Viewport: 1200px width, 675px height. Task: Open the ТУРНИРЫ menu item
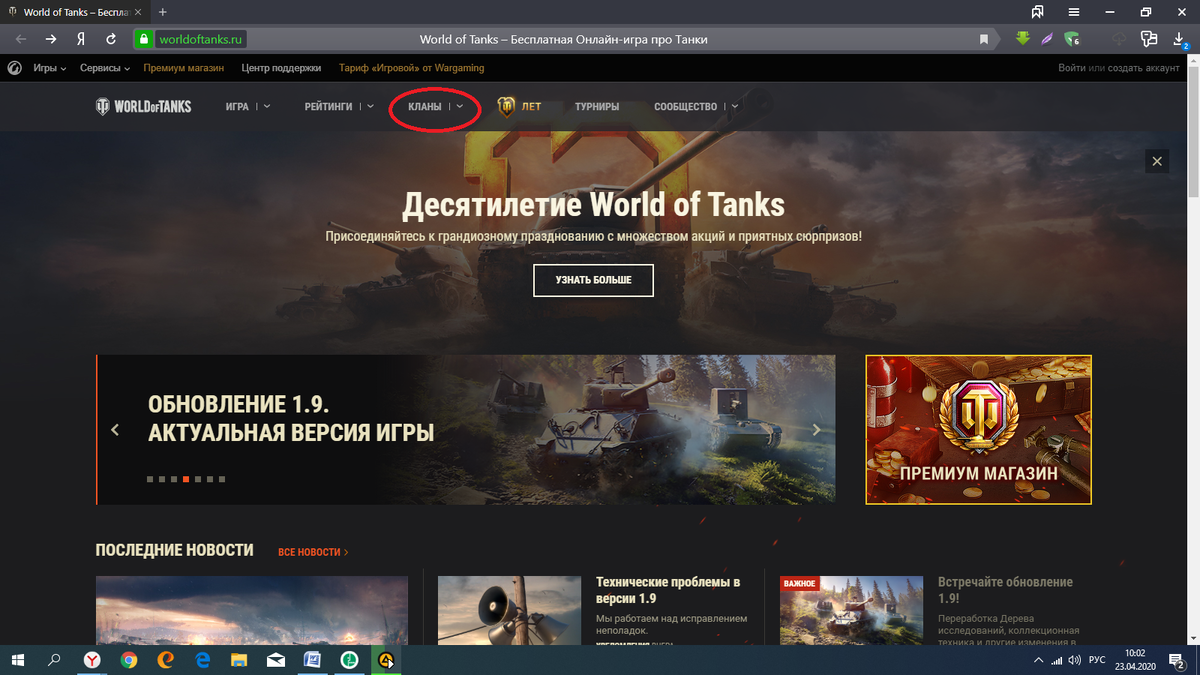point(597,106)
